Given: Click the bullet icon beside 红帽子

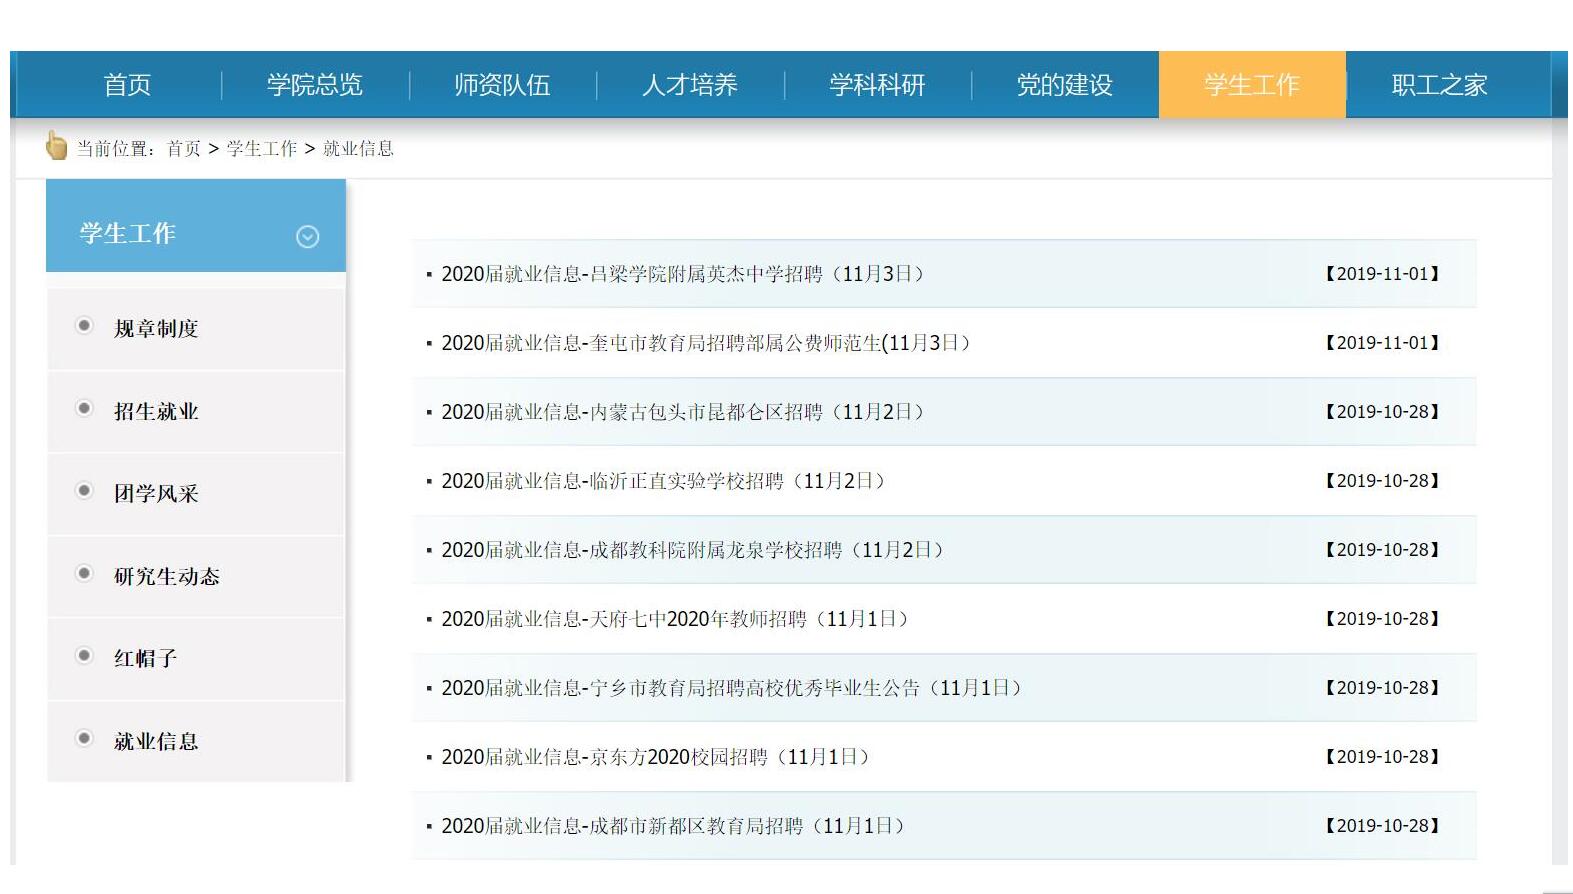Looking at the screenshot, I should 84,656.
